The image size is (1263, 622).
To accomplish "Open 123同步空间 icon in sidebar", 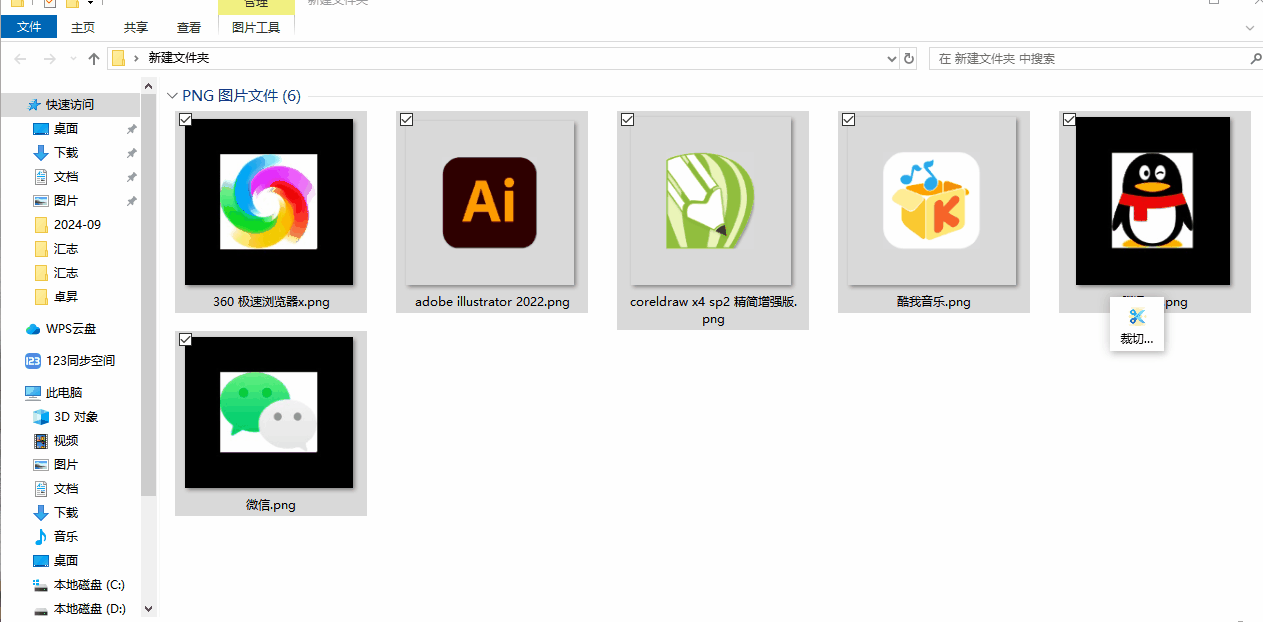I will tap(33, 361).
